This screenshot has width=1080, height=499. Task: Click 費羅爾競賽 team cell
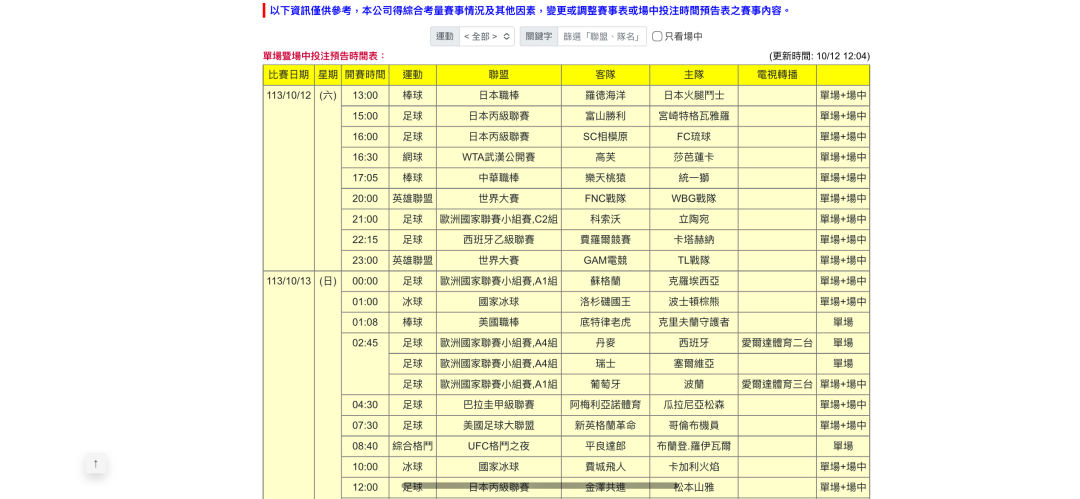coord(605,240)
